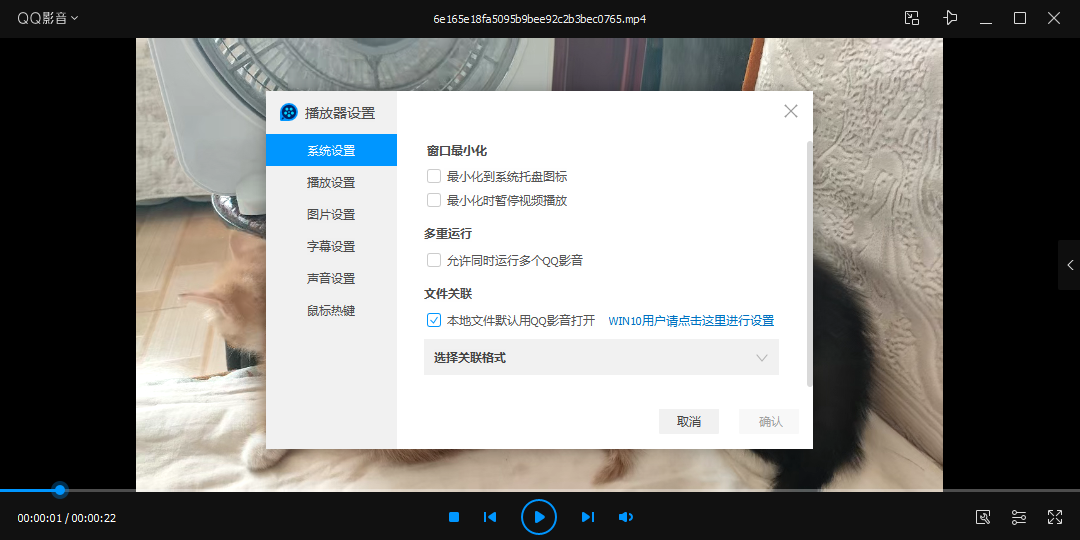Pin window on top icon
The height and width of the screenshot is (540, 1080).
pos(951,18)
